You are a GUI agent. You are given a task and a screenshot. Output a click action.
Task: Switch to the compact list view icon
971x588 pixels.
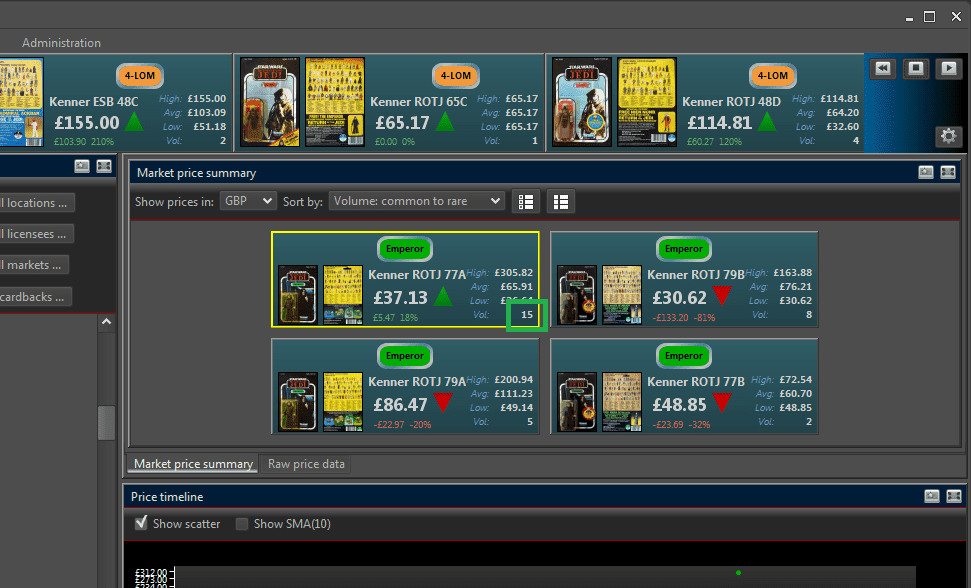pyautogui.click(x=526, y=201)
